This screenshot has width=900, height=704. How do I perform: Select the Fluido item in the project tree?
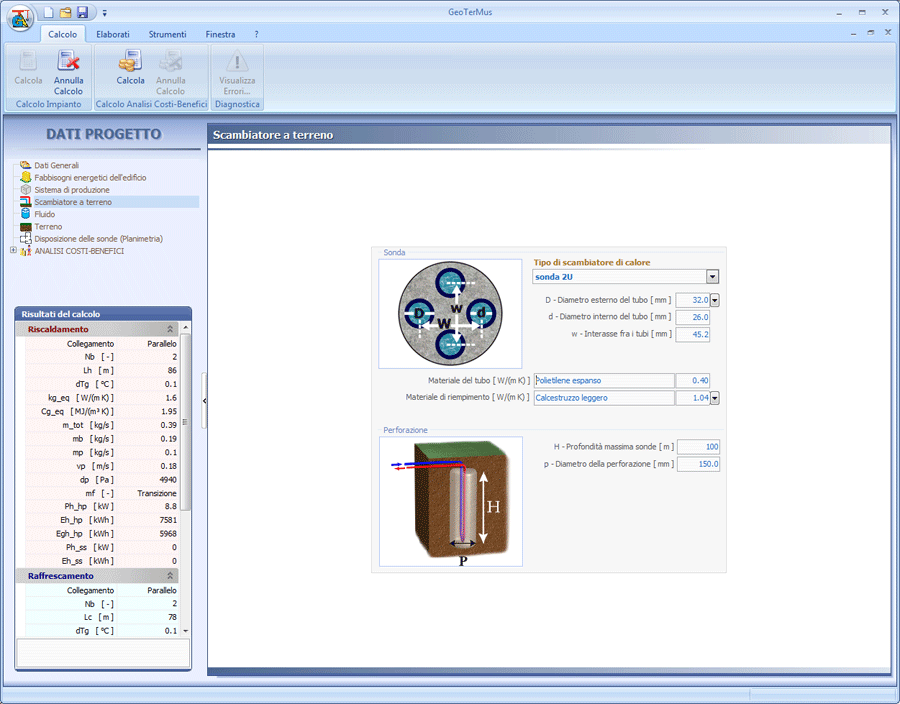pyautogui.click(x=45, y=214)
